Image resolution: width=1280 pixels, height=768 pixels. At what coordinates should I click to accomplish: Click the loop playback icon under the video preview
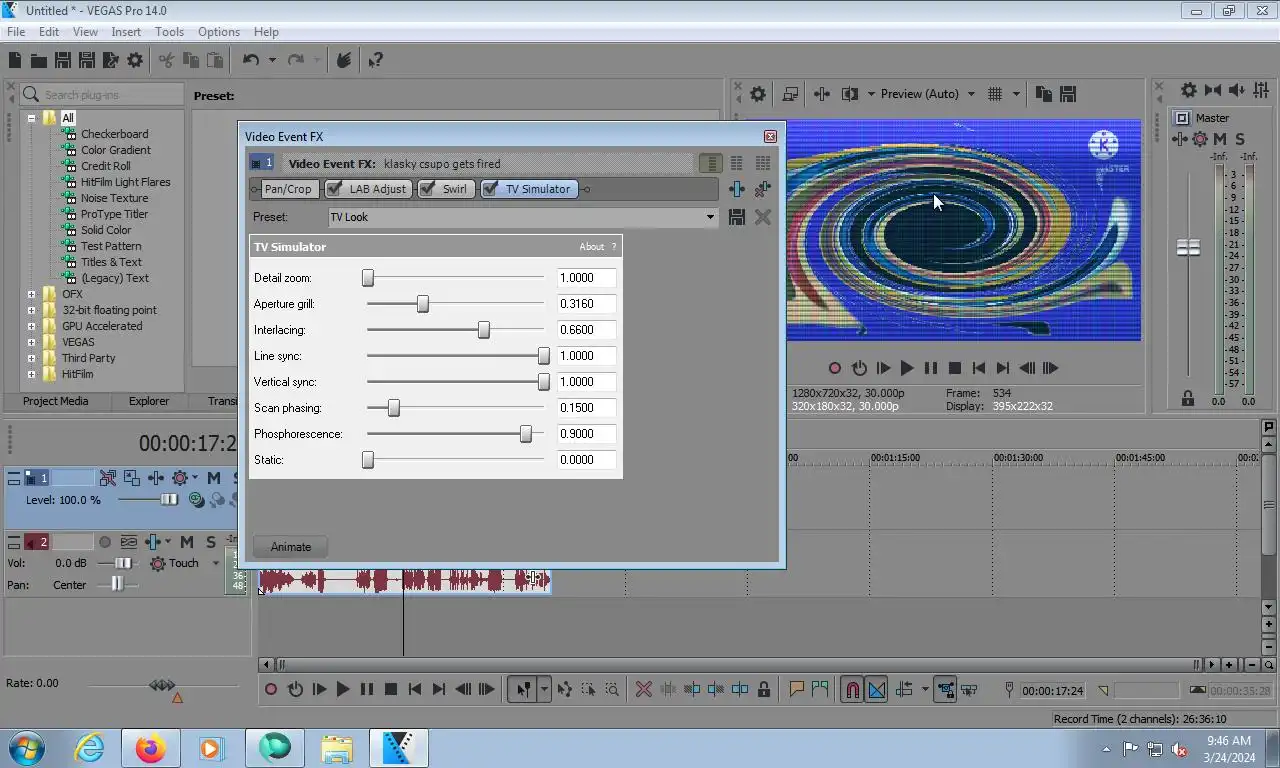pyautogui.click(x=859, y=368)
